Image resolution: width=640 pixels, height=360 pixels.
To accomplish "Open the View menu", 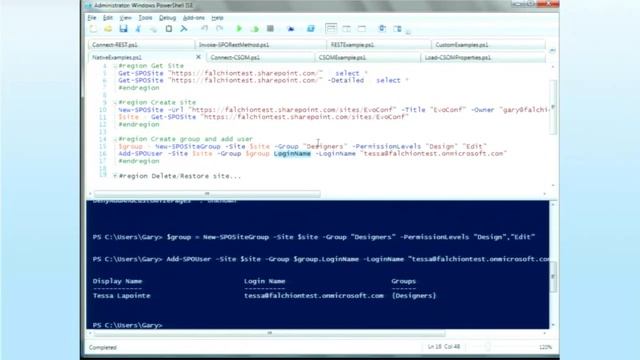I will 125,18.
